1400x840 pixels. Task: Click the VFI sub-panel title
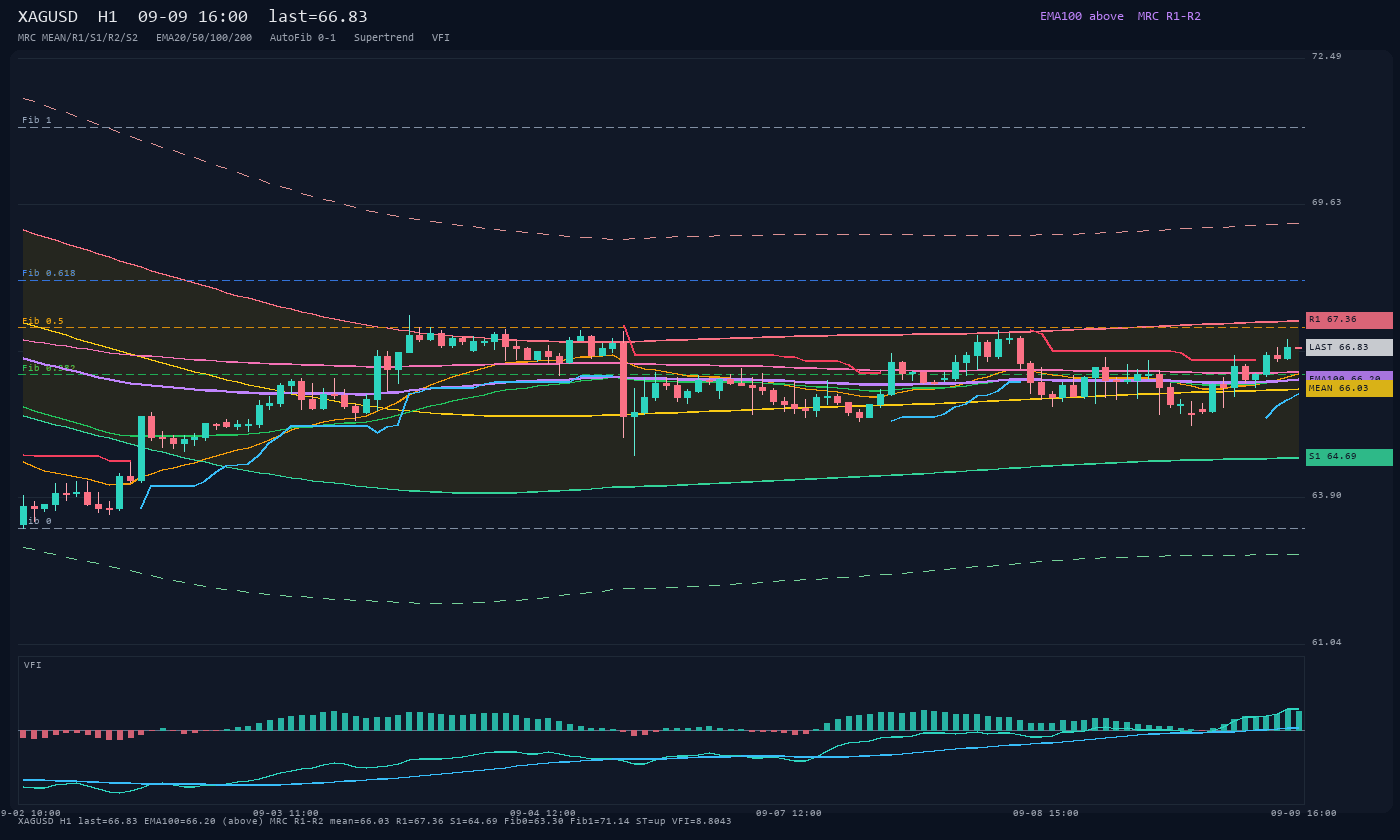click(x=33, y=665)
